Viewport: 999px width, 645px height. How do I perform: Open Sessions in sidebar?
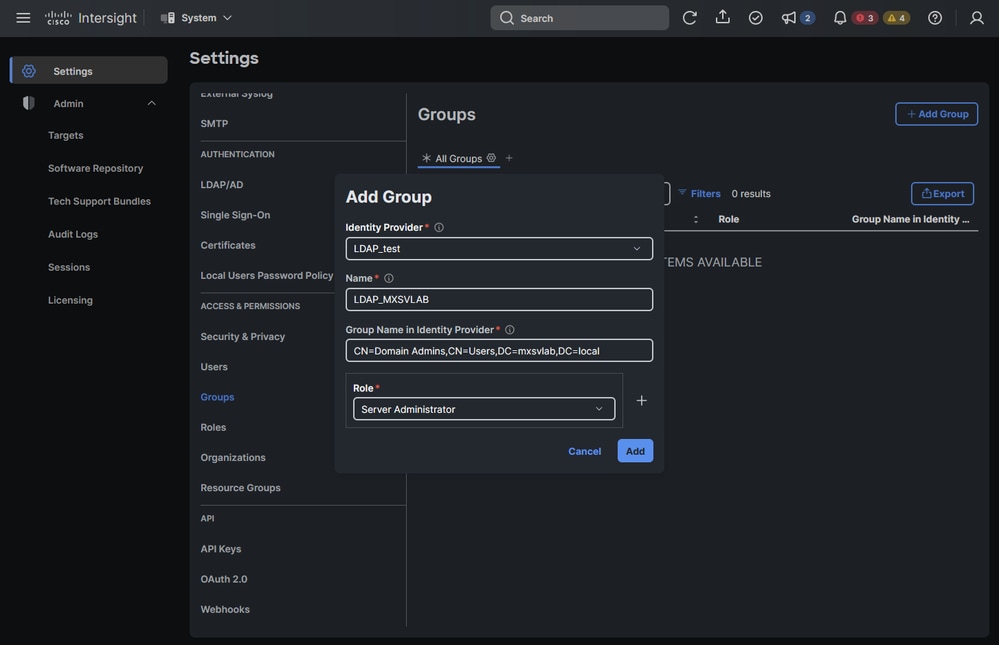pyautogui.click(x=69, y=267)
